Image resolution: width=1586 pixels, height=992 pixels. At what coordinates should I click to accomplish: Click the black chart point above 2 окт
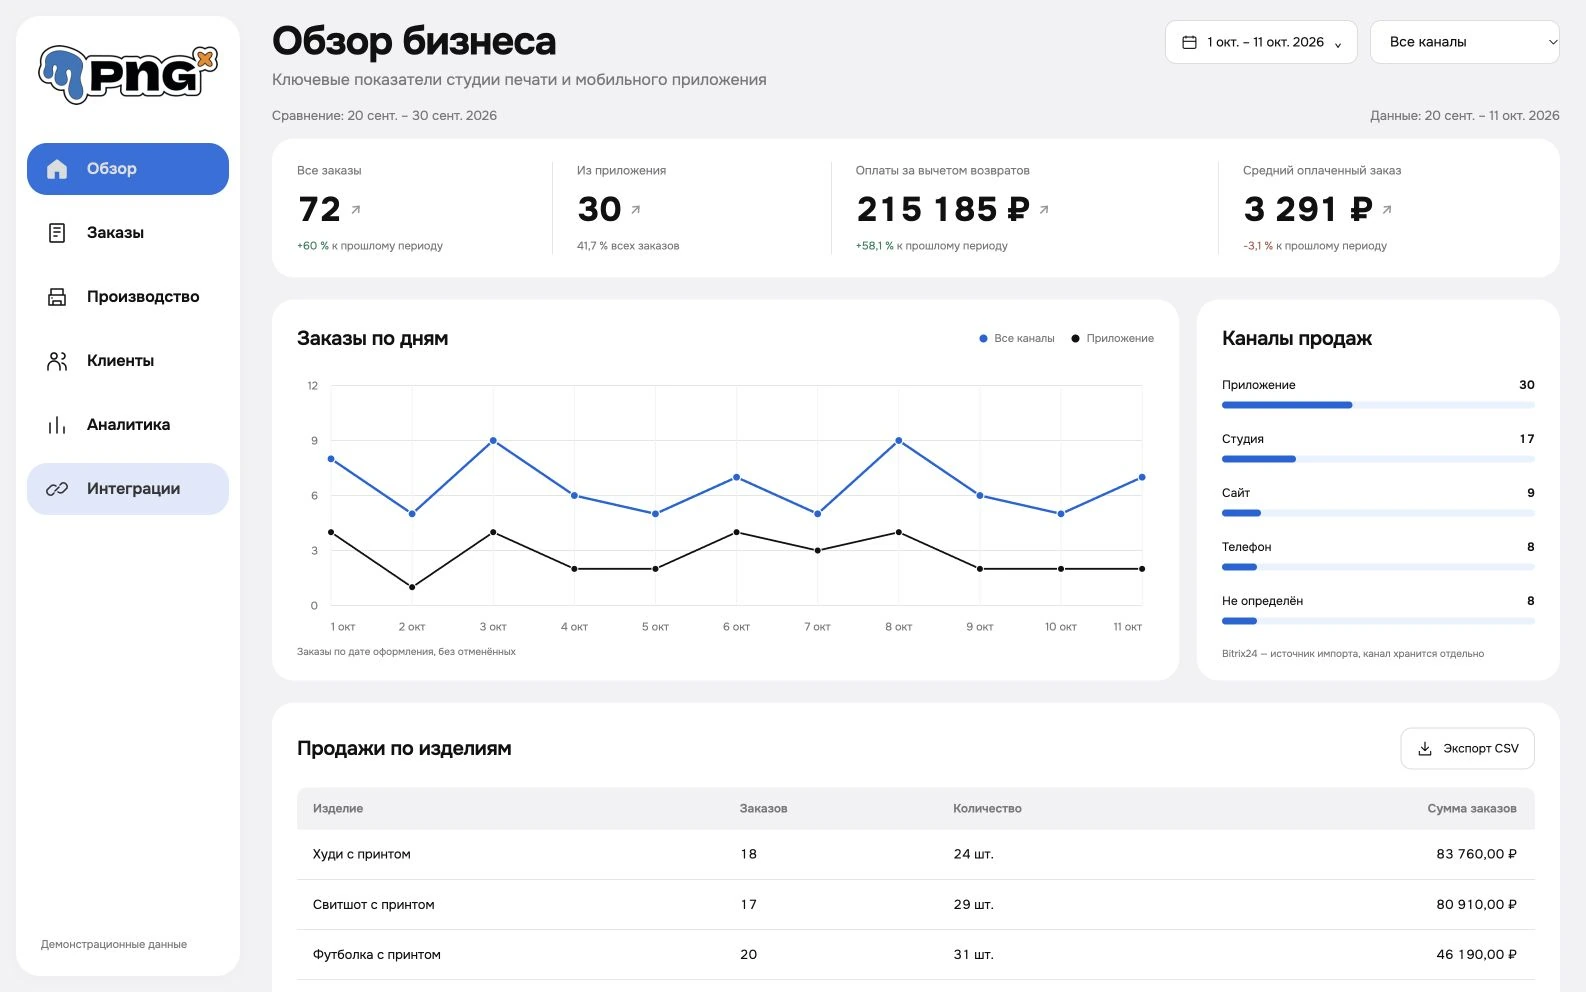412,587
